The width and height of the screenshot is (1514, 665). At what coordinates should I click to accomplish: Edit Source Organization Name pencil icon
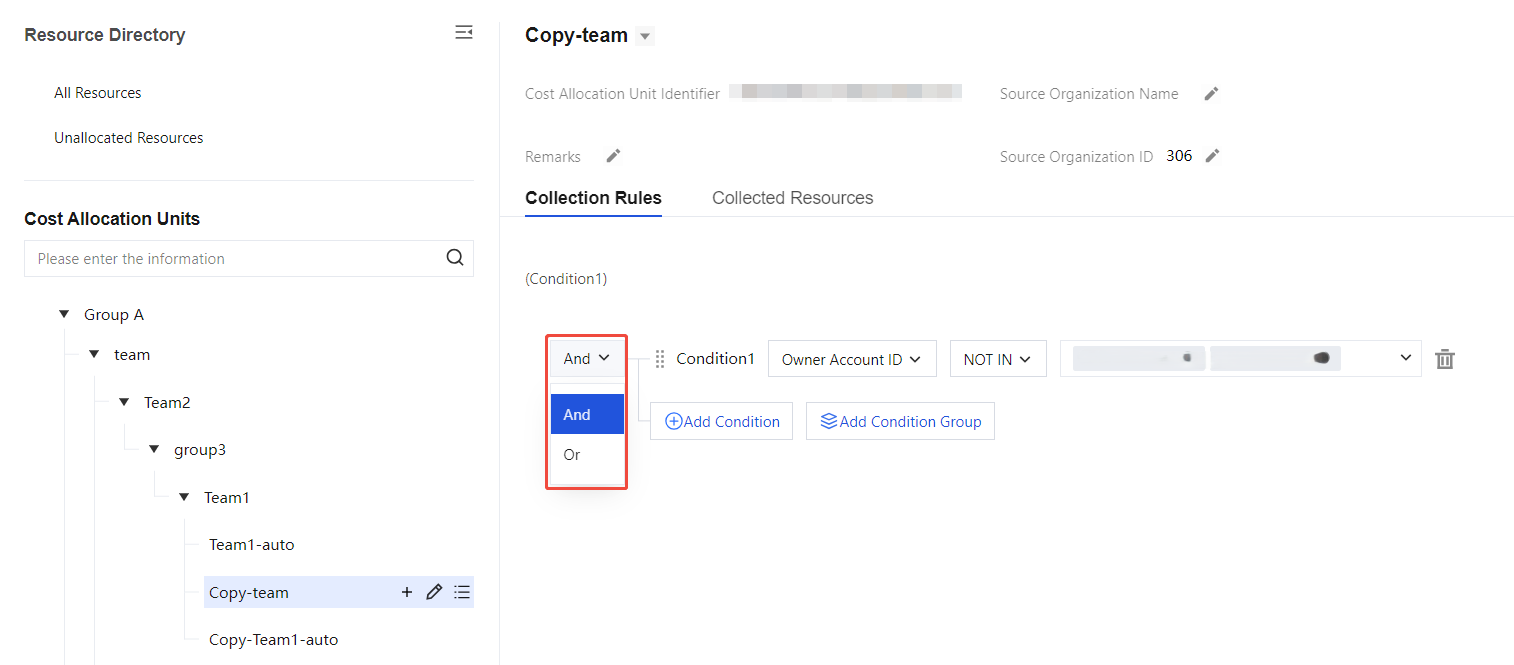click(1211, 94)
